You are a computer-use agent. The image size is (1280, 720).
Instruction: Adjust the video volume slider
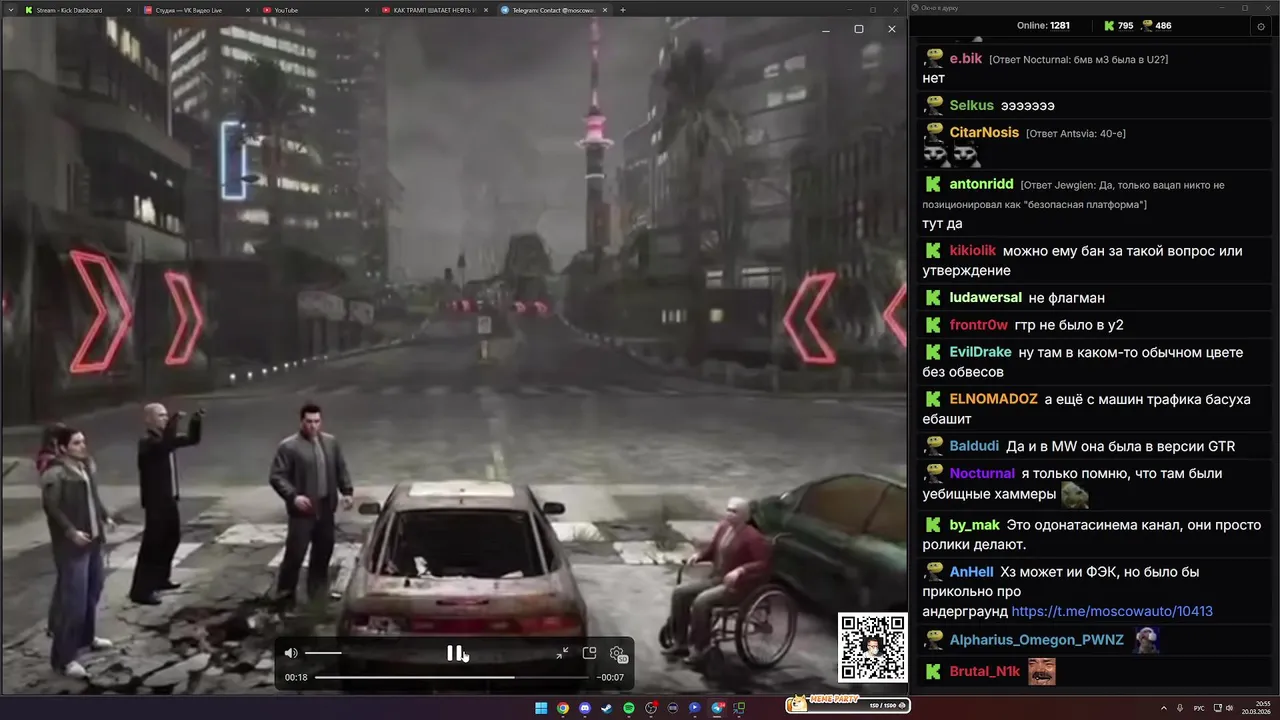323,653
